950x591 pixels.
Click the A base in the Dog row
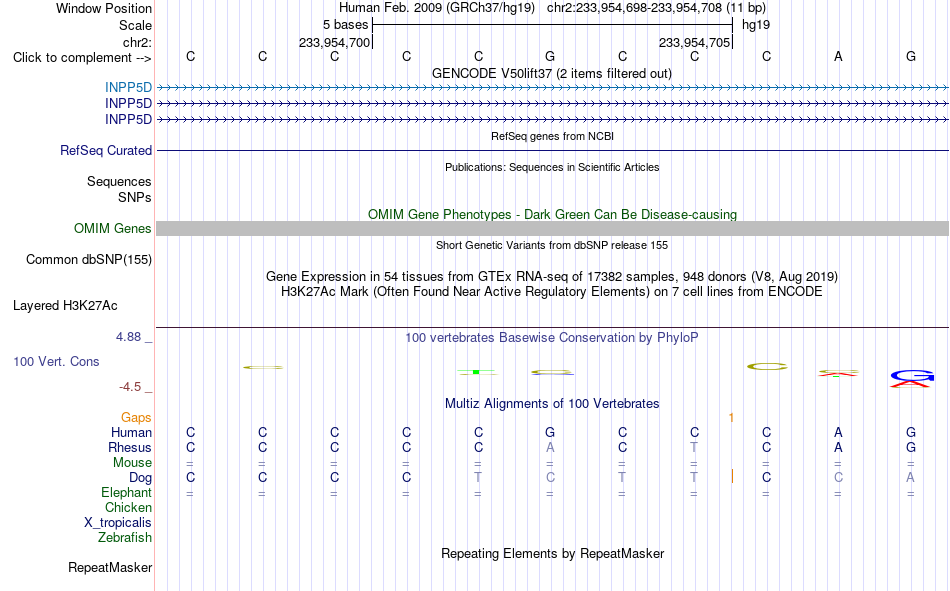(910, 478)
